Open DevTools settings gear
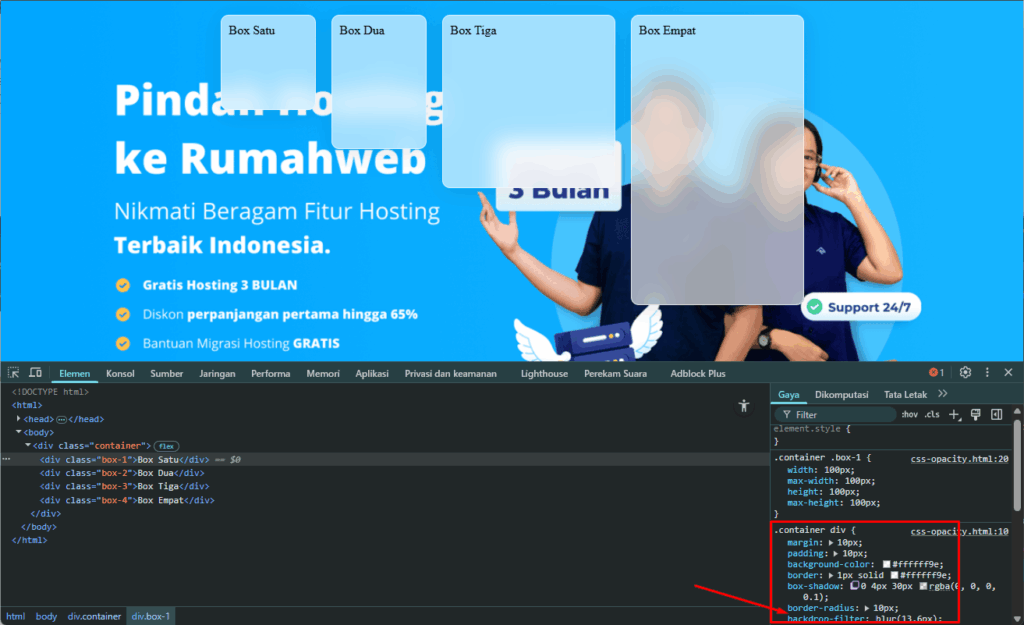This screenshot has width=1024, height=625. point(964,372)
